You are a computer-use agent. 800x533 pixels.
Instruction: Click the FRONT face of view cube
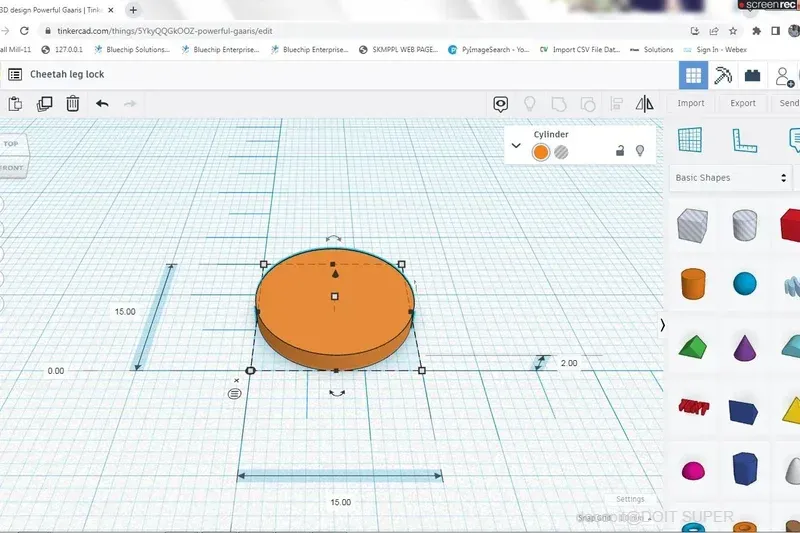pos(12,167)
